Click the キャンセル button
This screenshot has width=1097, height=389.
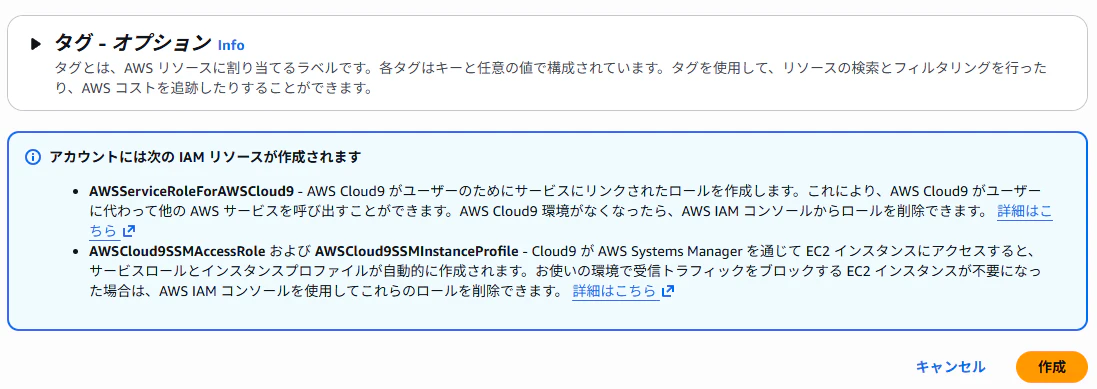click(x=951, y=367)
